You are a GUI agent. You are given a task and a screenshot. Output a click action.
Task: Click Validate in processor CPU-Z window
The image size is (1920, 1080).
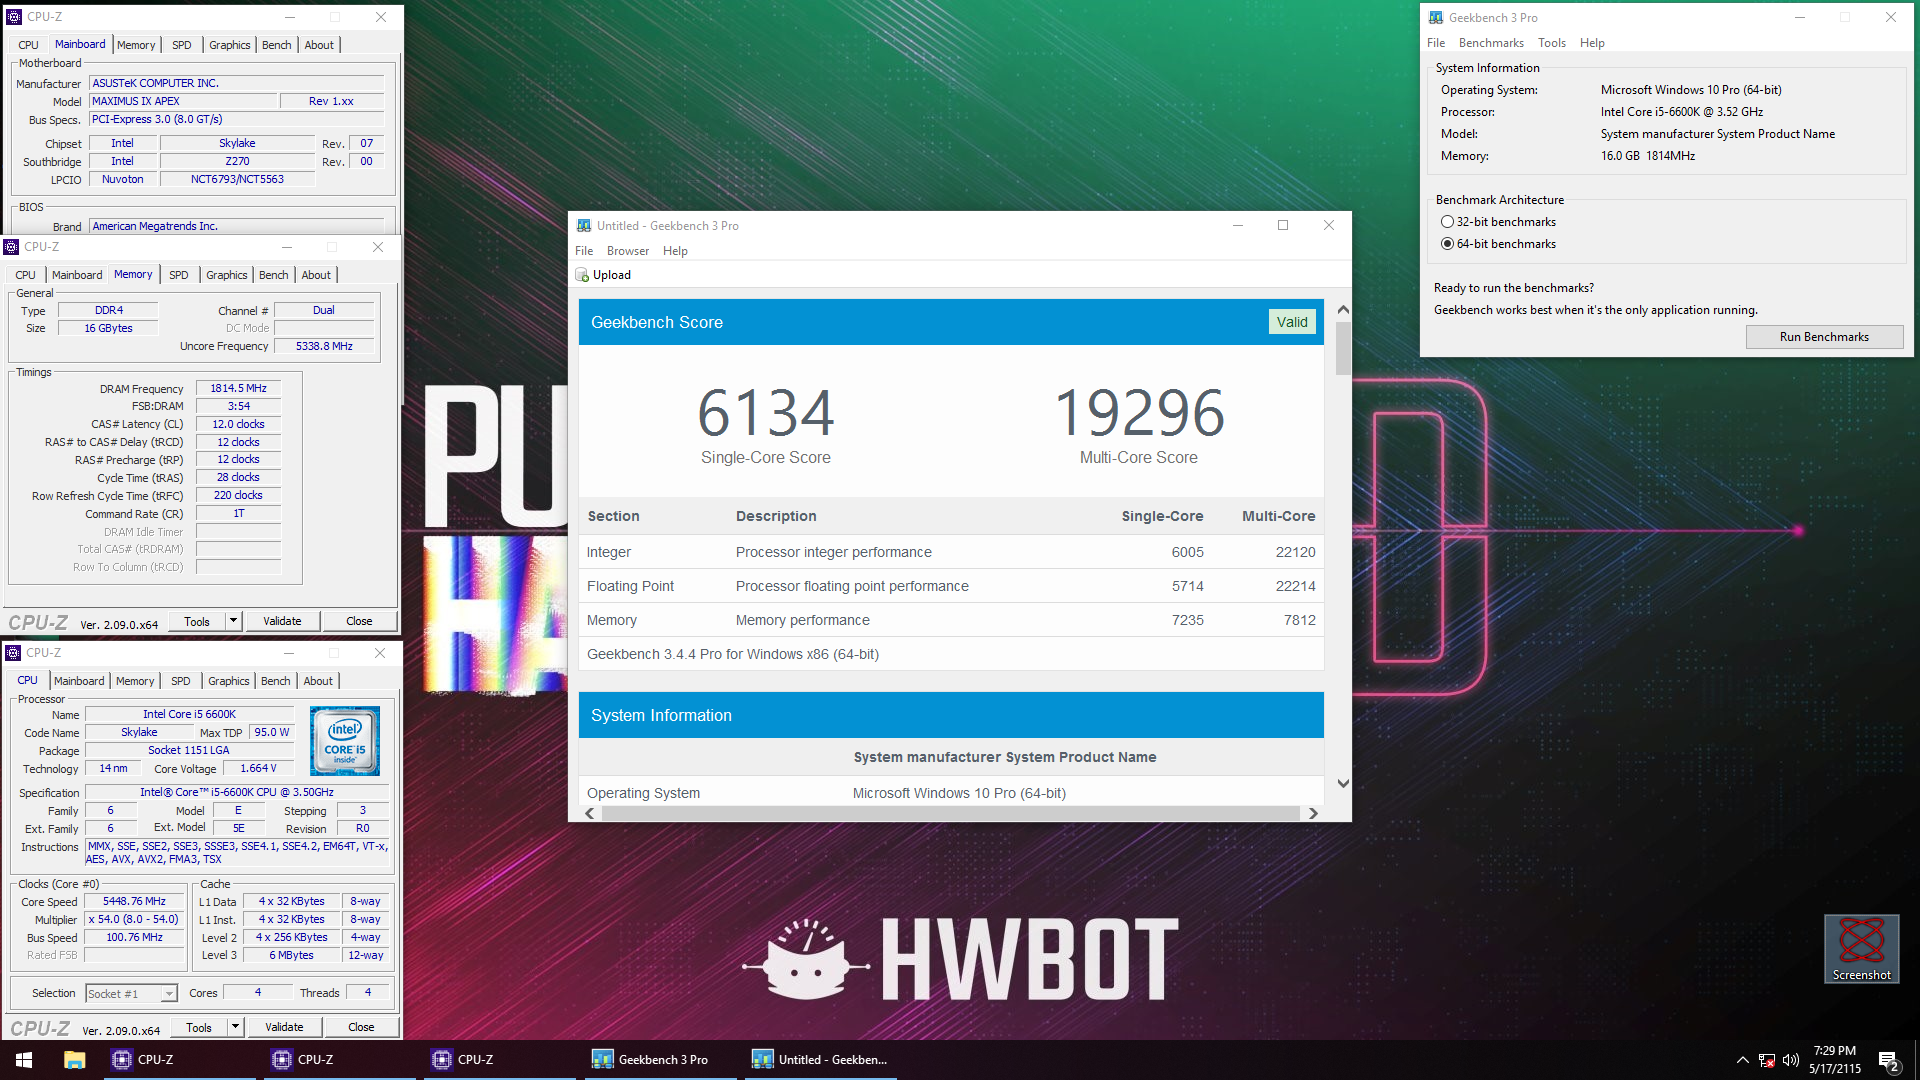(x=284, y=1027)
